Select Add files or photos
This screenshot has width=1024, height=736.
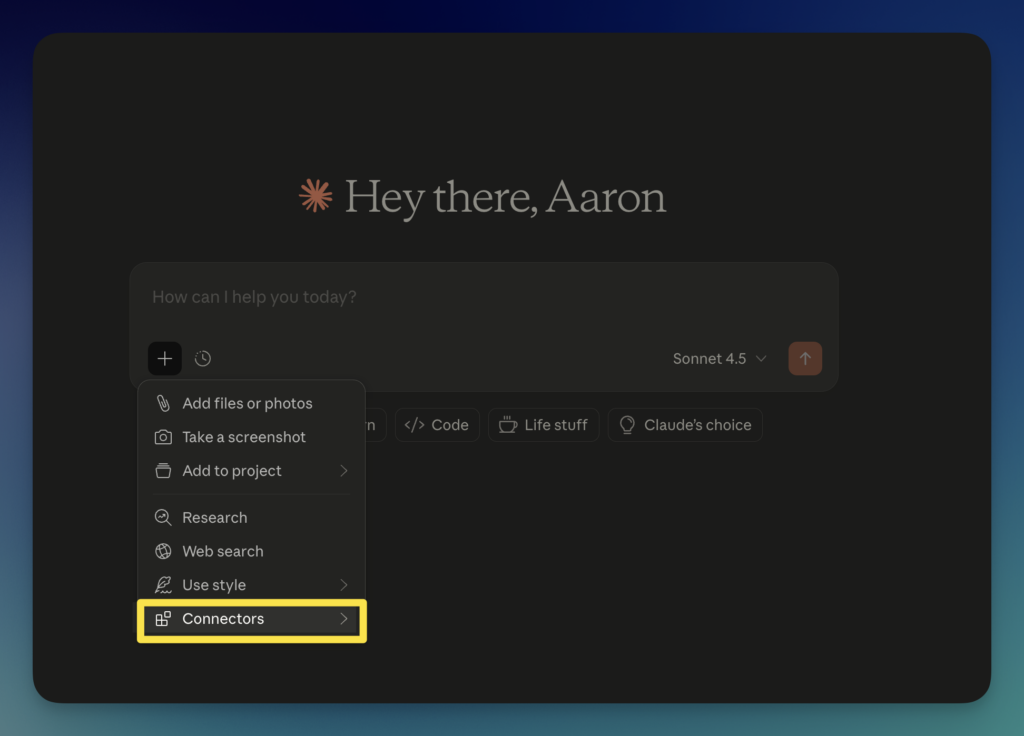[251, 404]
